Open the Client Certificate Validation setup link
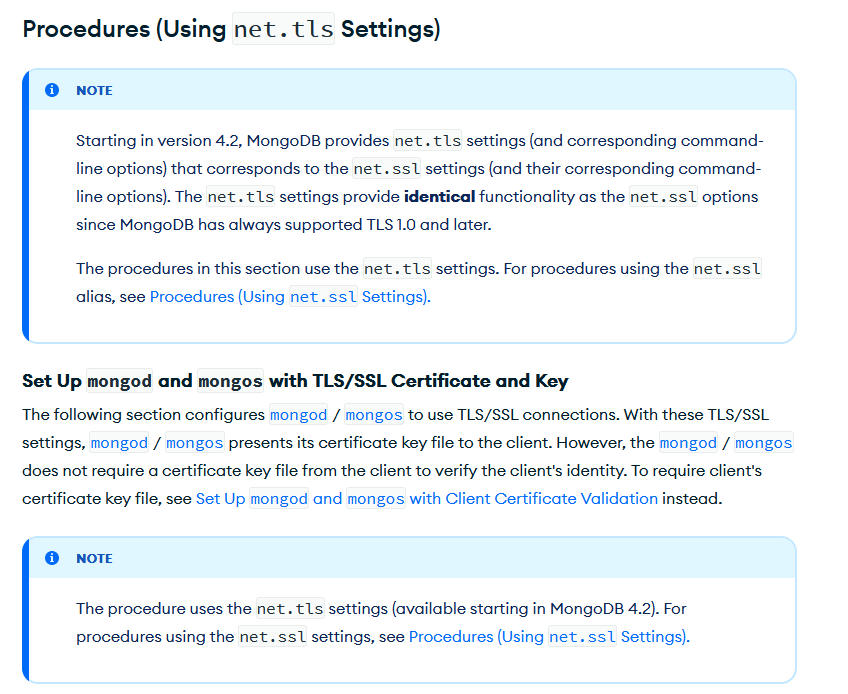848x694 pixels. [x=427, y=498]
